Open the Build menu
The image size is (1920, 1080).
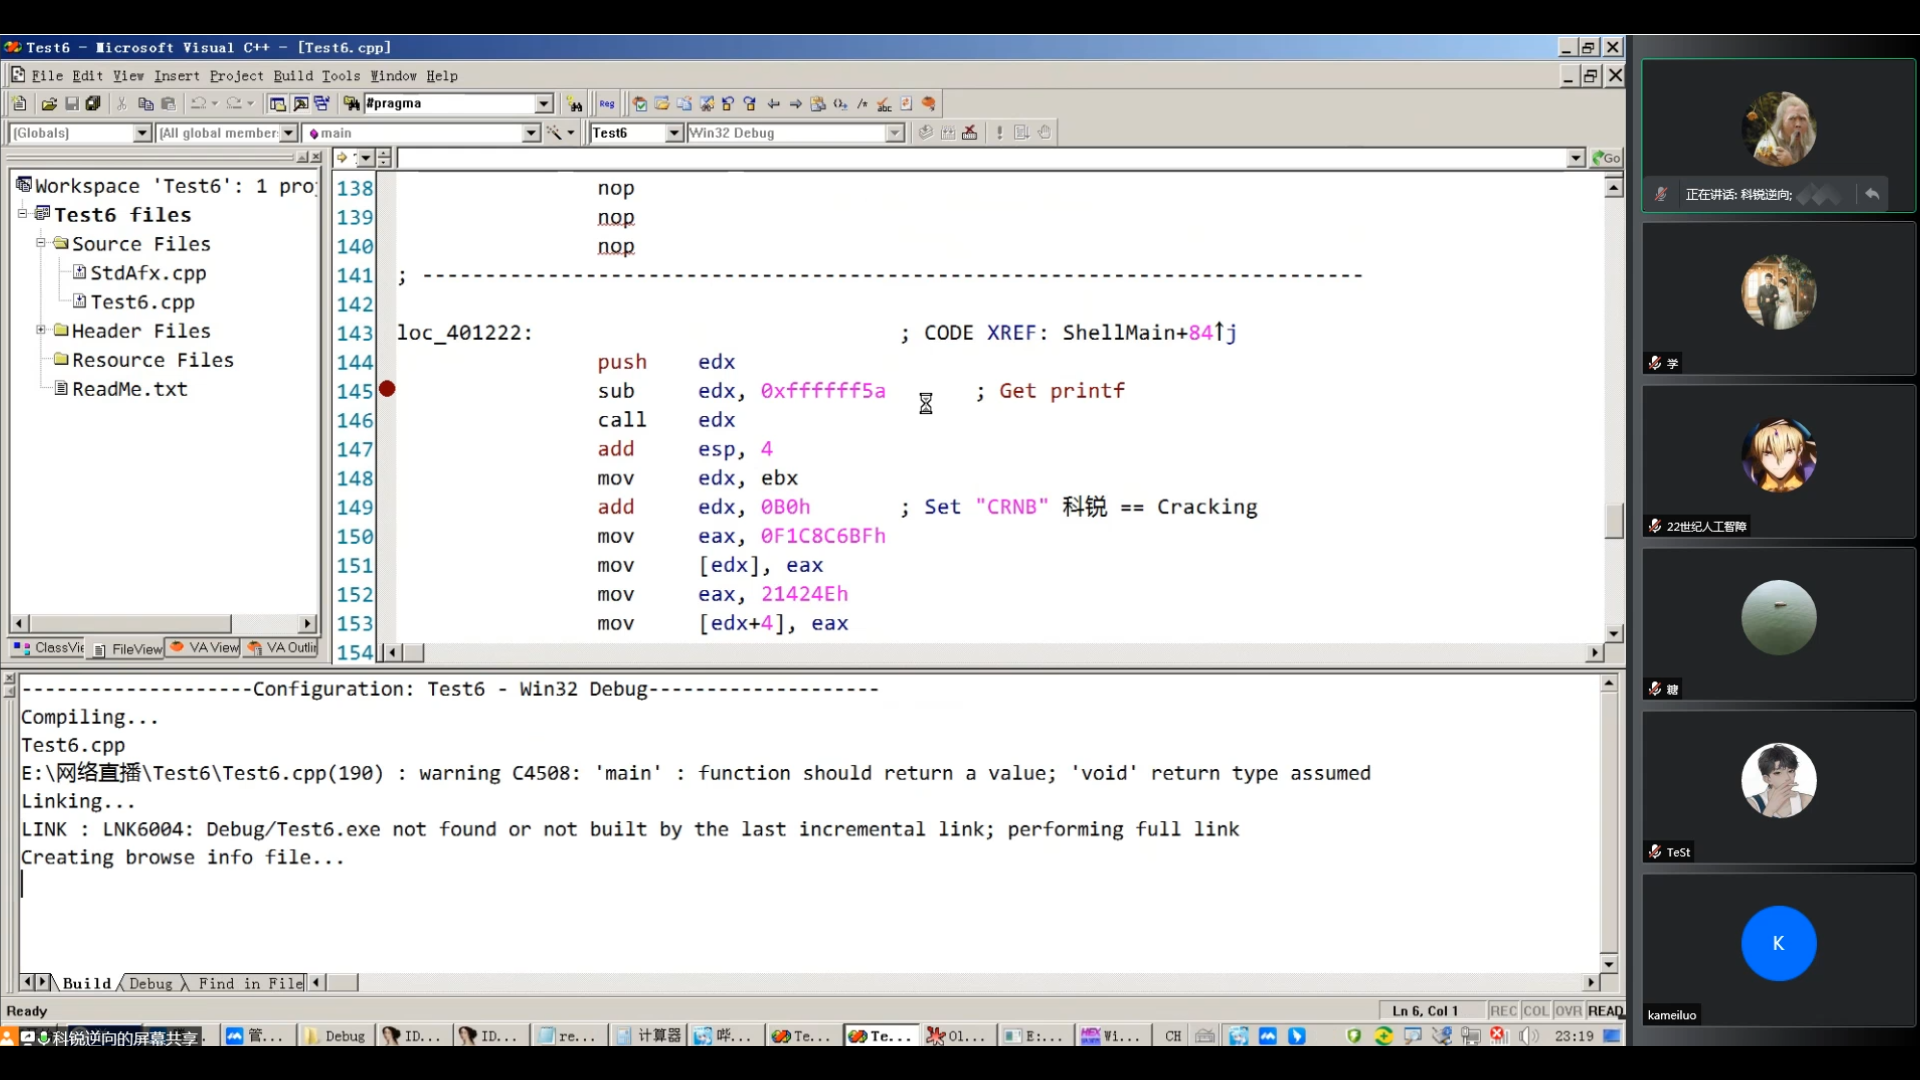pyautogui.click(x=293, y=76)
